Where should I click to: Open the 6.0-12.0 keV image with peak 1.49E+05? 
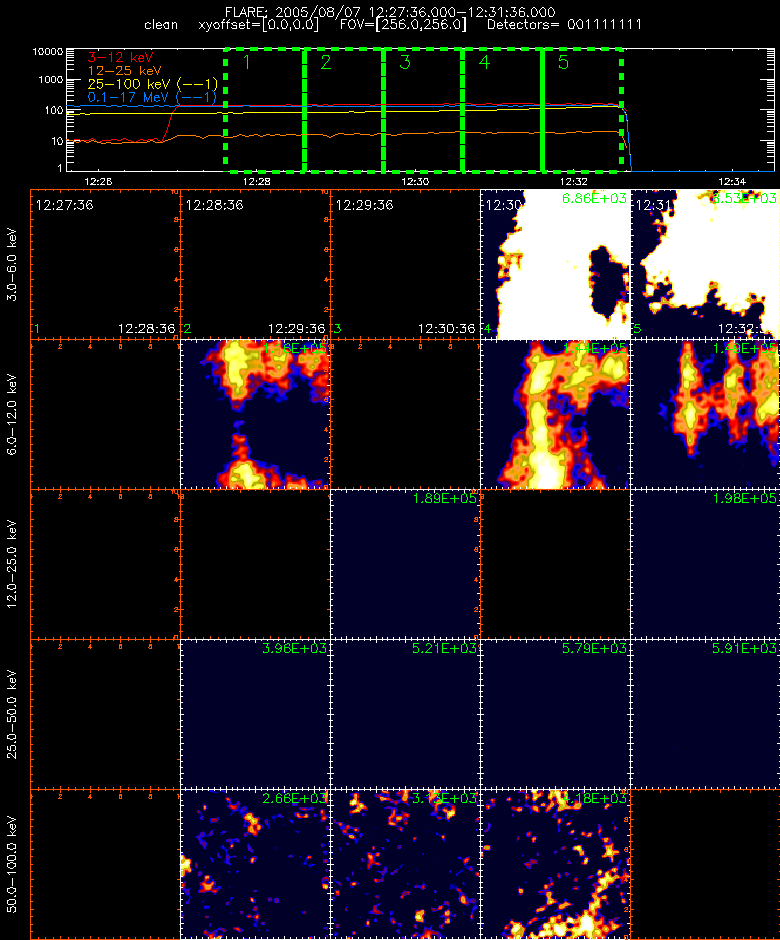(705, 414)
